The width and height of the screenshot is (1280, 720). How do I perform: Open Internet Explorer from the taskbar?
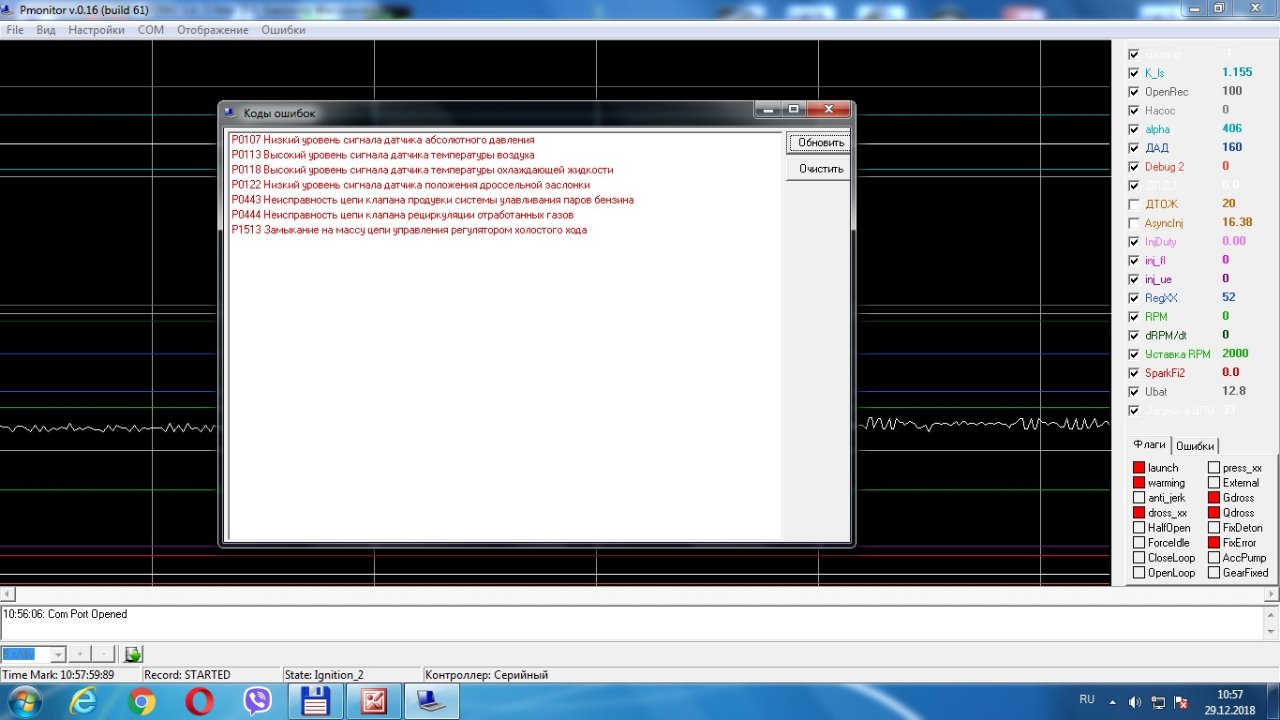click(x=84, y=702)
